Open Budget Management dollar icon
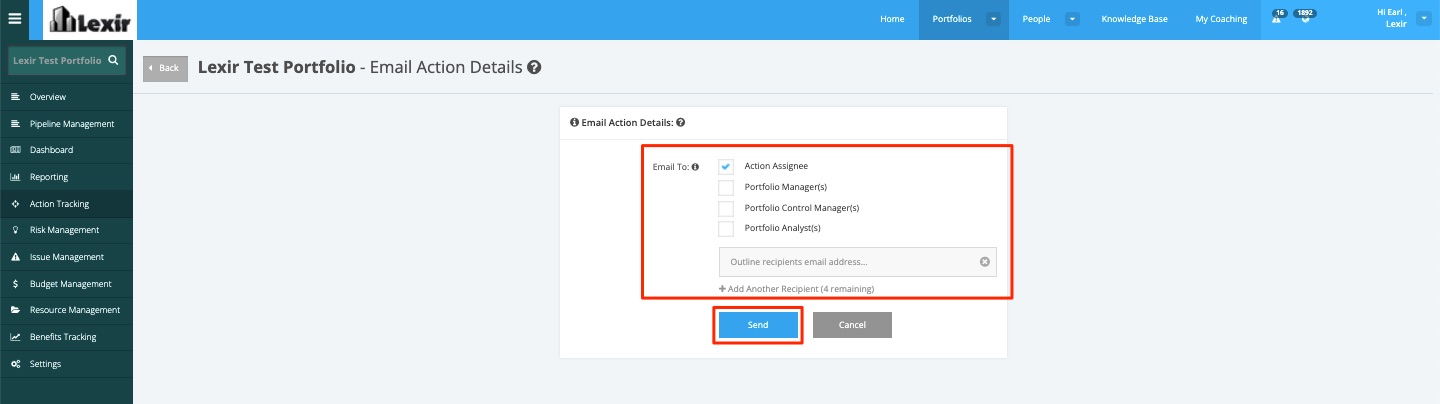 pos(15,284)
